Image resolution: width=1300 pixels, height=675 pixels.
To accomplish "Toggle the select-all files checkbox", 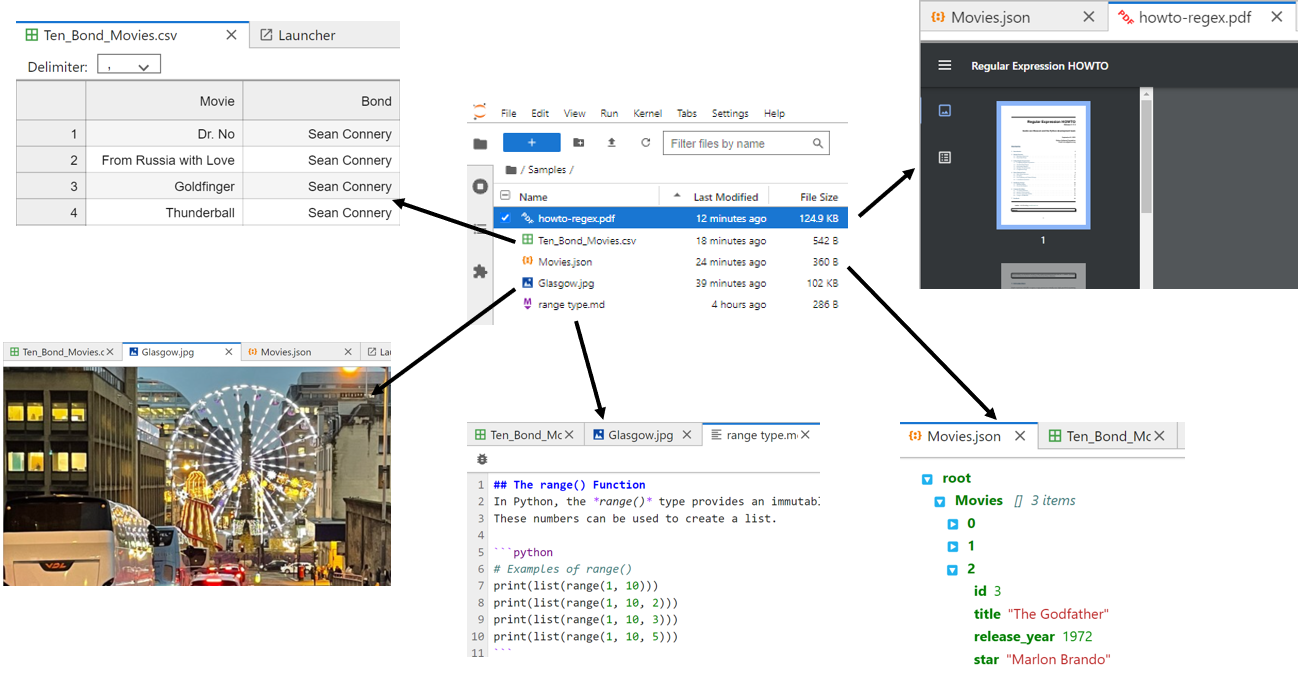I will click(x=504, y=195).
